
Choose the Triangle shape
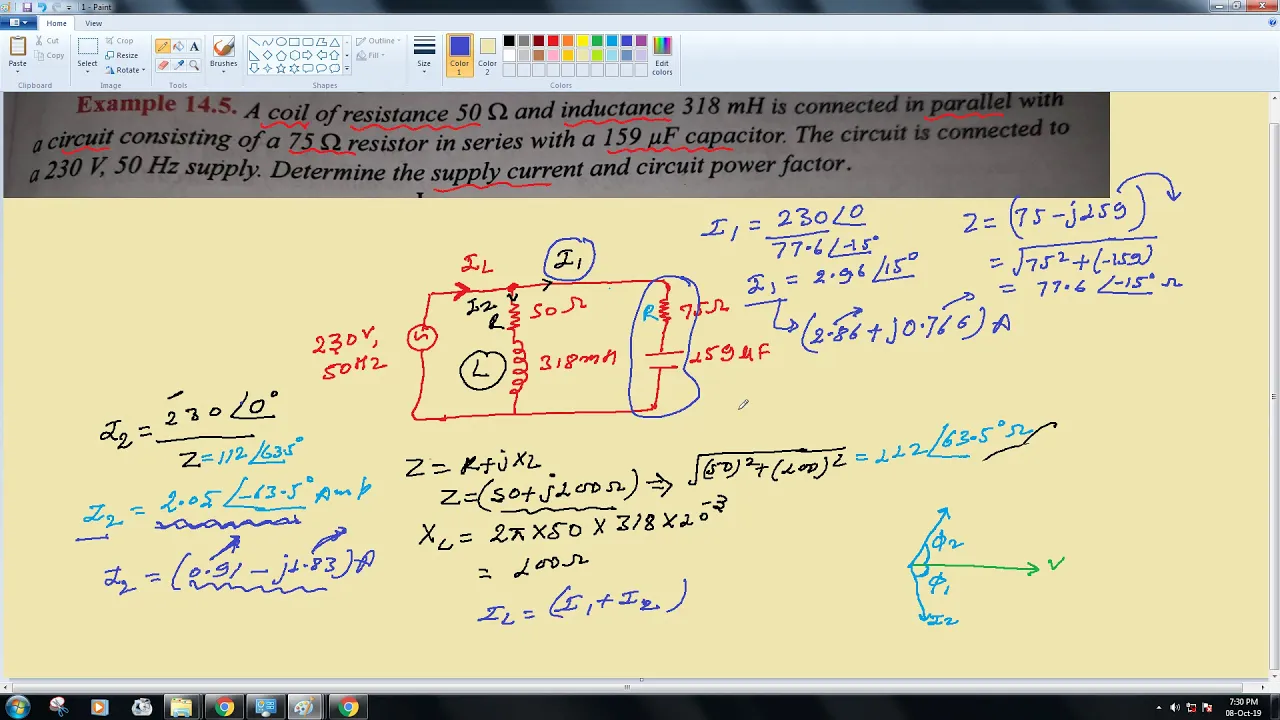[334, 42]
